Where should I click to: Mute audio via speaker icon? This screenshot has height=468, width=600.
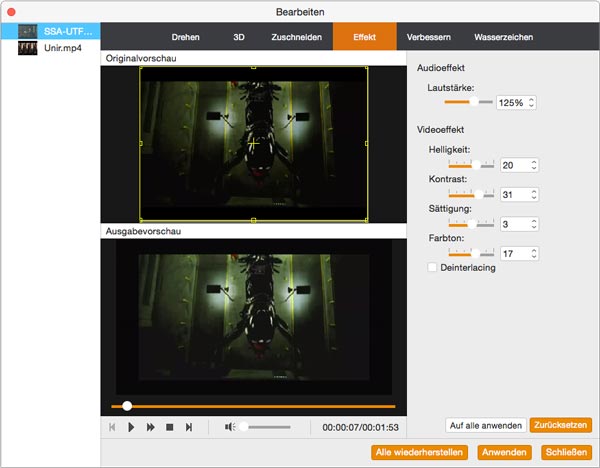(230, 427)
